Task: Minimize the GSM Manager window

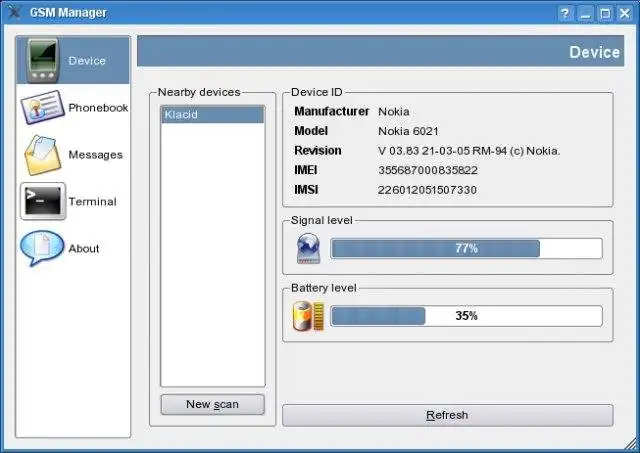Action: click(x=585, y=13)
